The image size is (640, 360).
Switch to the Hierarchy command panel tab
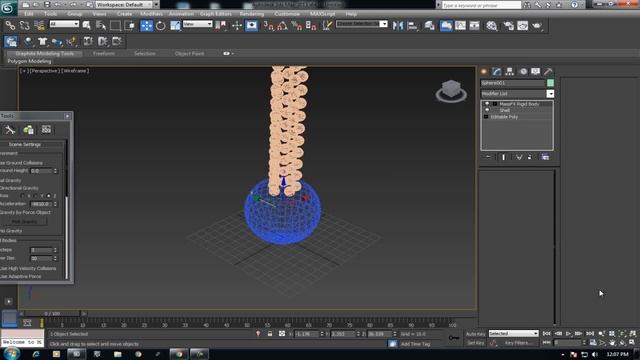[x=509, y=72]
